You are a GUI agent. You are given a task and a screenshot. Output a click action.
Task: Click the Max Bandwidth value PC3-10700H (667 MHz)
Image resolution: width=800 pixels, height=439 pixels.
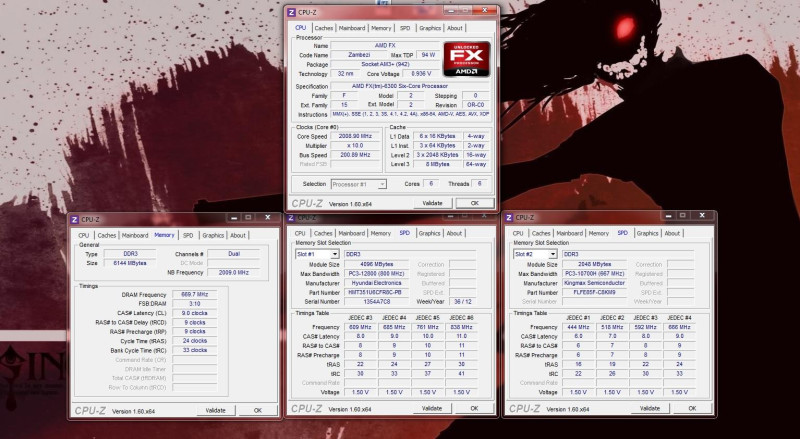(595, 274)
